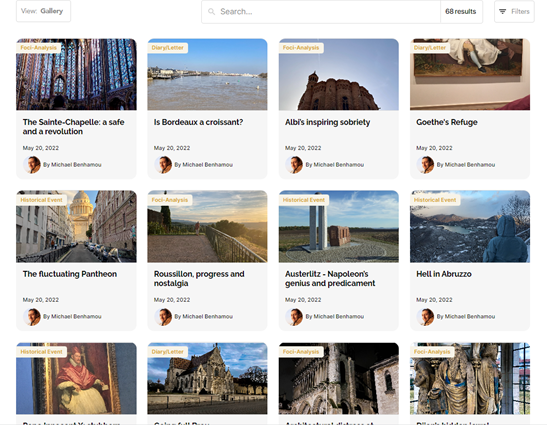The width and height of the screenshot is (547, 425).
Task: Open the Pope portrait painting thumbnail
Action: (76, 378)
